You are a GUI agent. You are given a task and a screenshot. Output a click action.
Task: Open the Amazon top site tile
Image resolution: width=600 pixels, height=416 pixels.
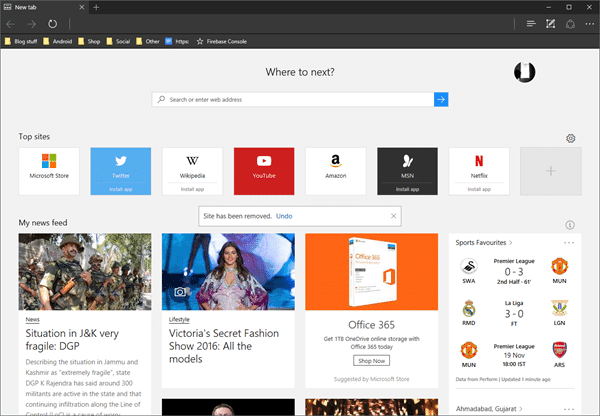click(336, 171)
